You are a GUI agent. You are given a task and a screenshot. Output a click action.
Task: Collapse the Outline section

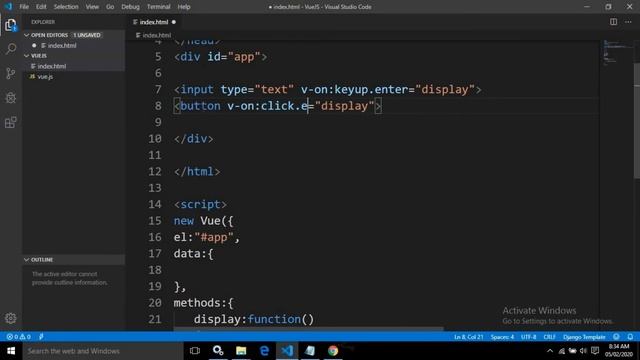(x=27, y=260)
